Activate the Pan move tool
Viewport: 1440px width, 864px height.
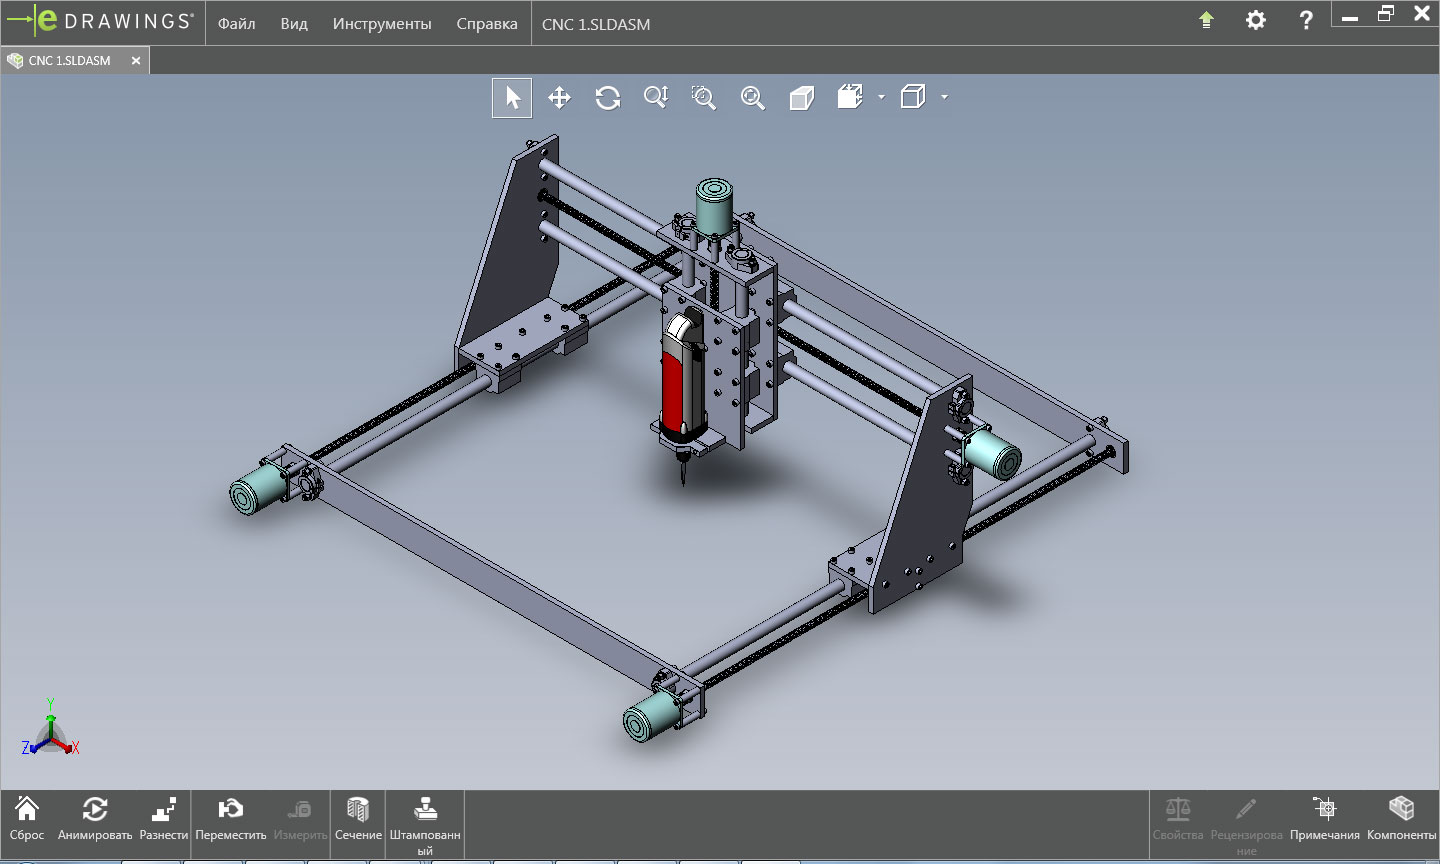(x=560, y=98)
